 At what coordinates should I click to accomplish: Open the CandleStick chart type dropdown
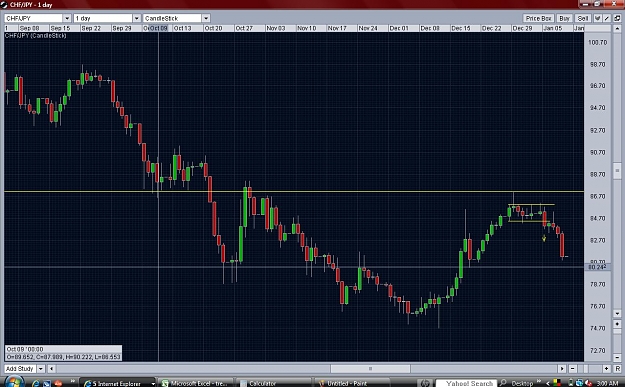(206, 18)
